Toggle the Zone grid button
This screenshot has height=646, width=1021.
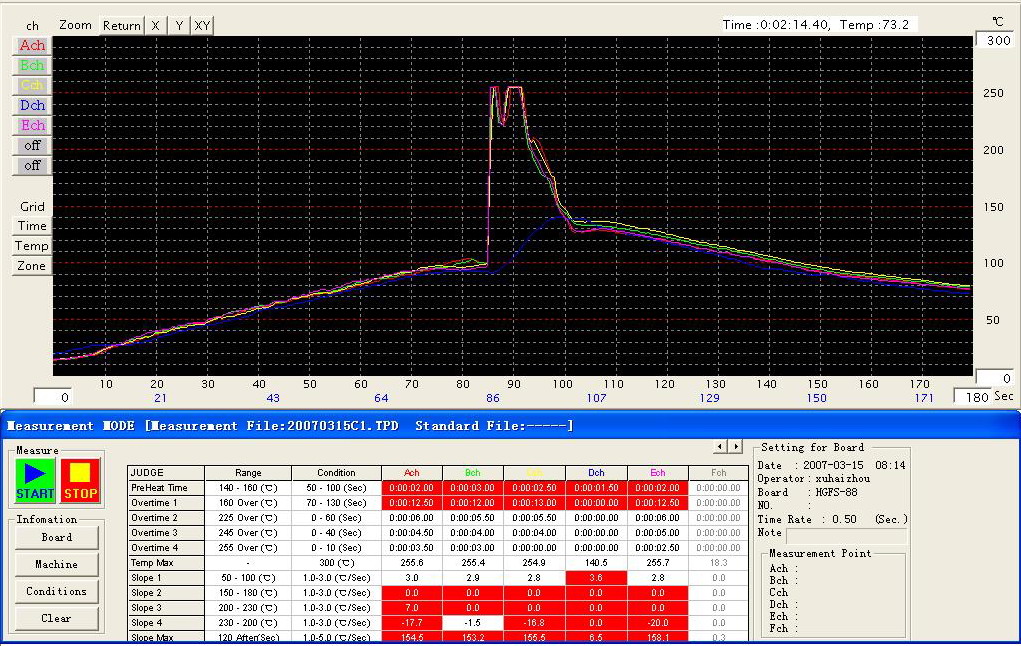(x=32, y=266)
